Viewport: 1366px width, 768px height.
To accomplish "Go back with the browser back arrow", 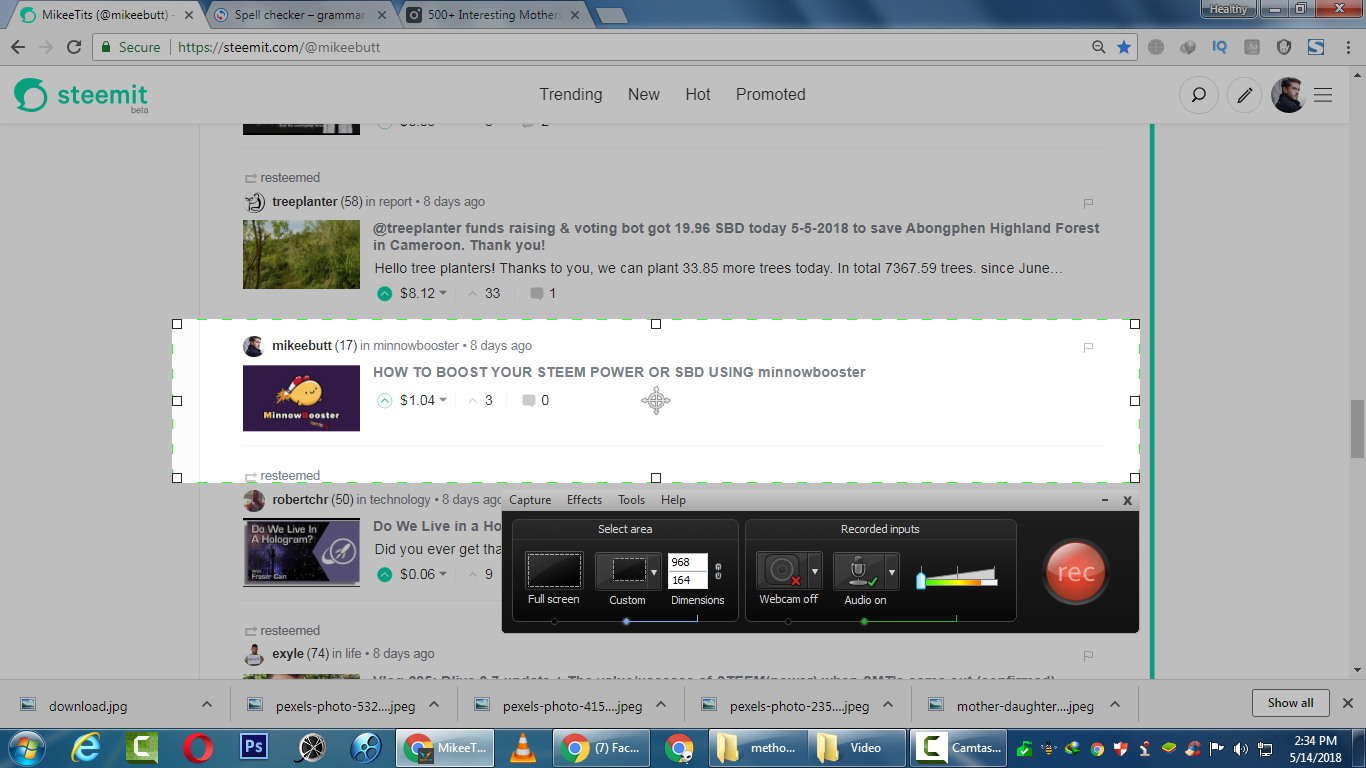I will tap(18, 47).
